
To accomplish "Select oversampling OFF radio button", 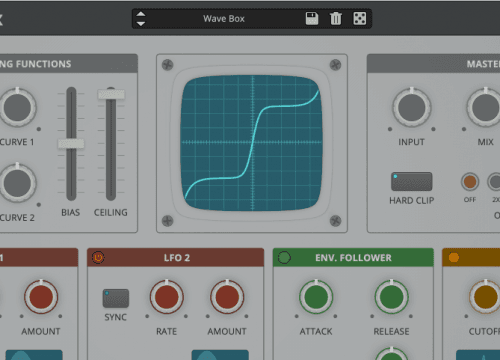I will [470, 182].
